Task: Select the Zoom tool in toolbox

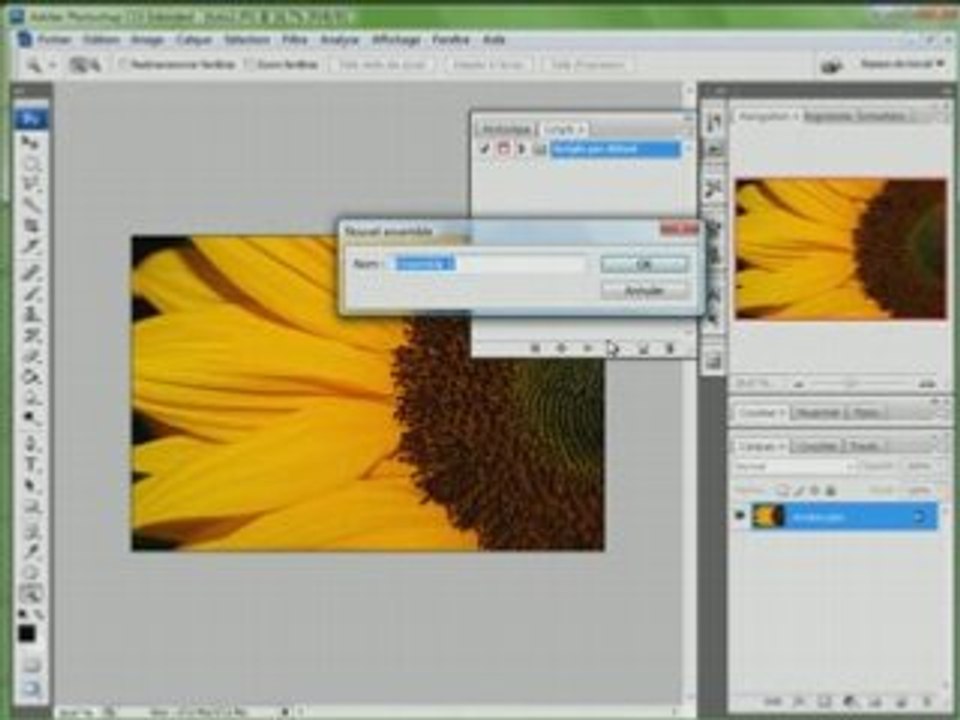Action: [29, 593]
